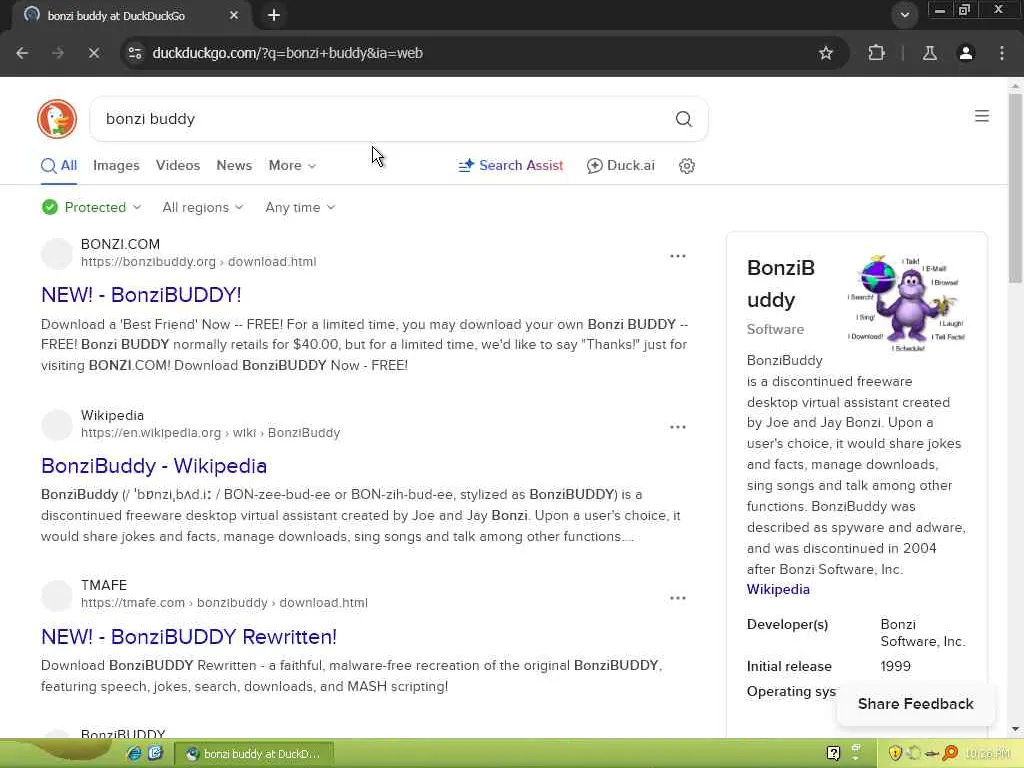
Task: Click the TMAFE site name
Action: tap(104, 585)
